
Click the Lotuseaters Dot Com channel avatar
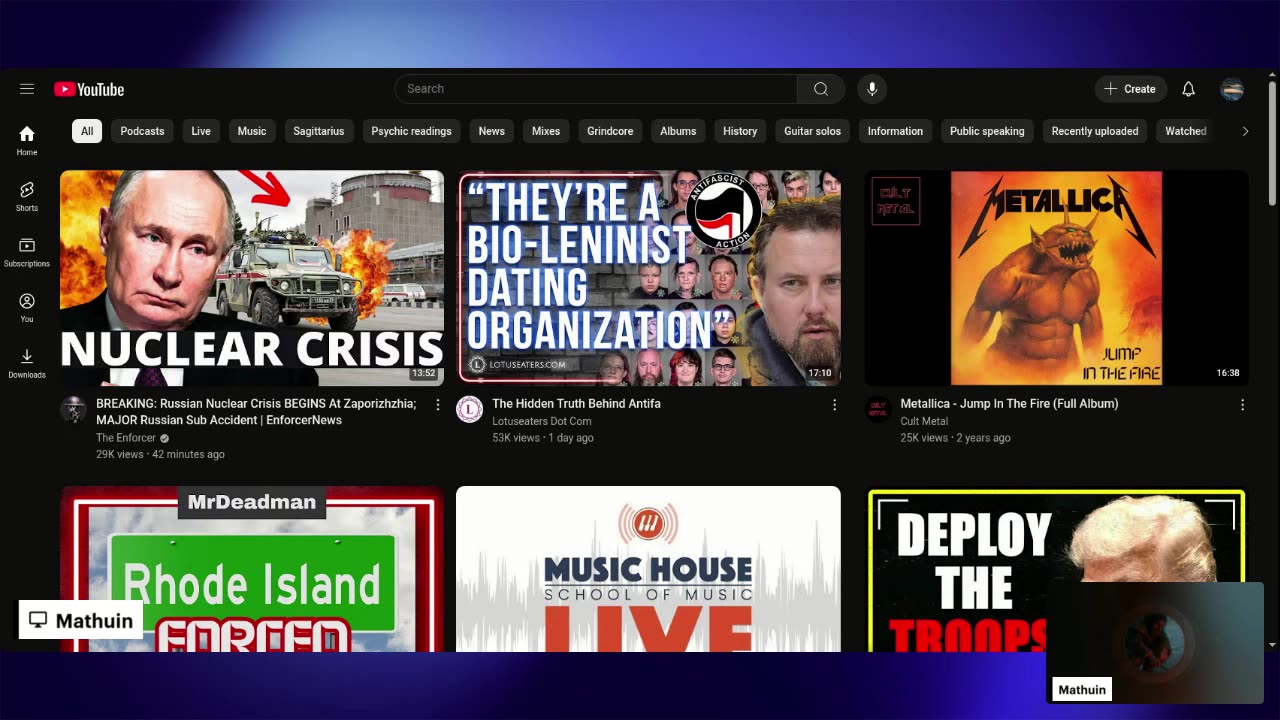[469, 409]
